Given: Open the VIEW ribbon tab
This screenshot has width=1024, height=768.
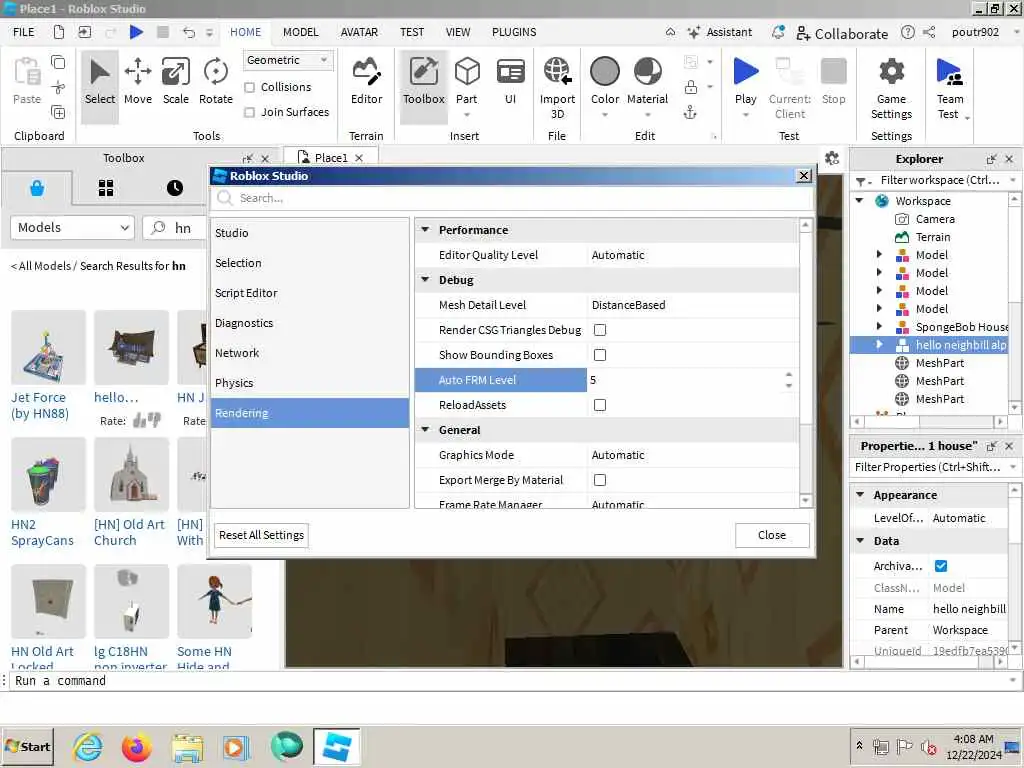Looking at the screenshot, I should pos(458,32).
